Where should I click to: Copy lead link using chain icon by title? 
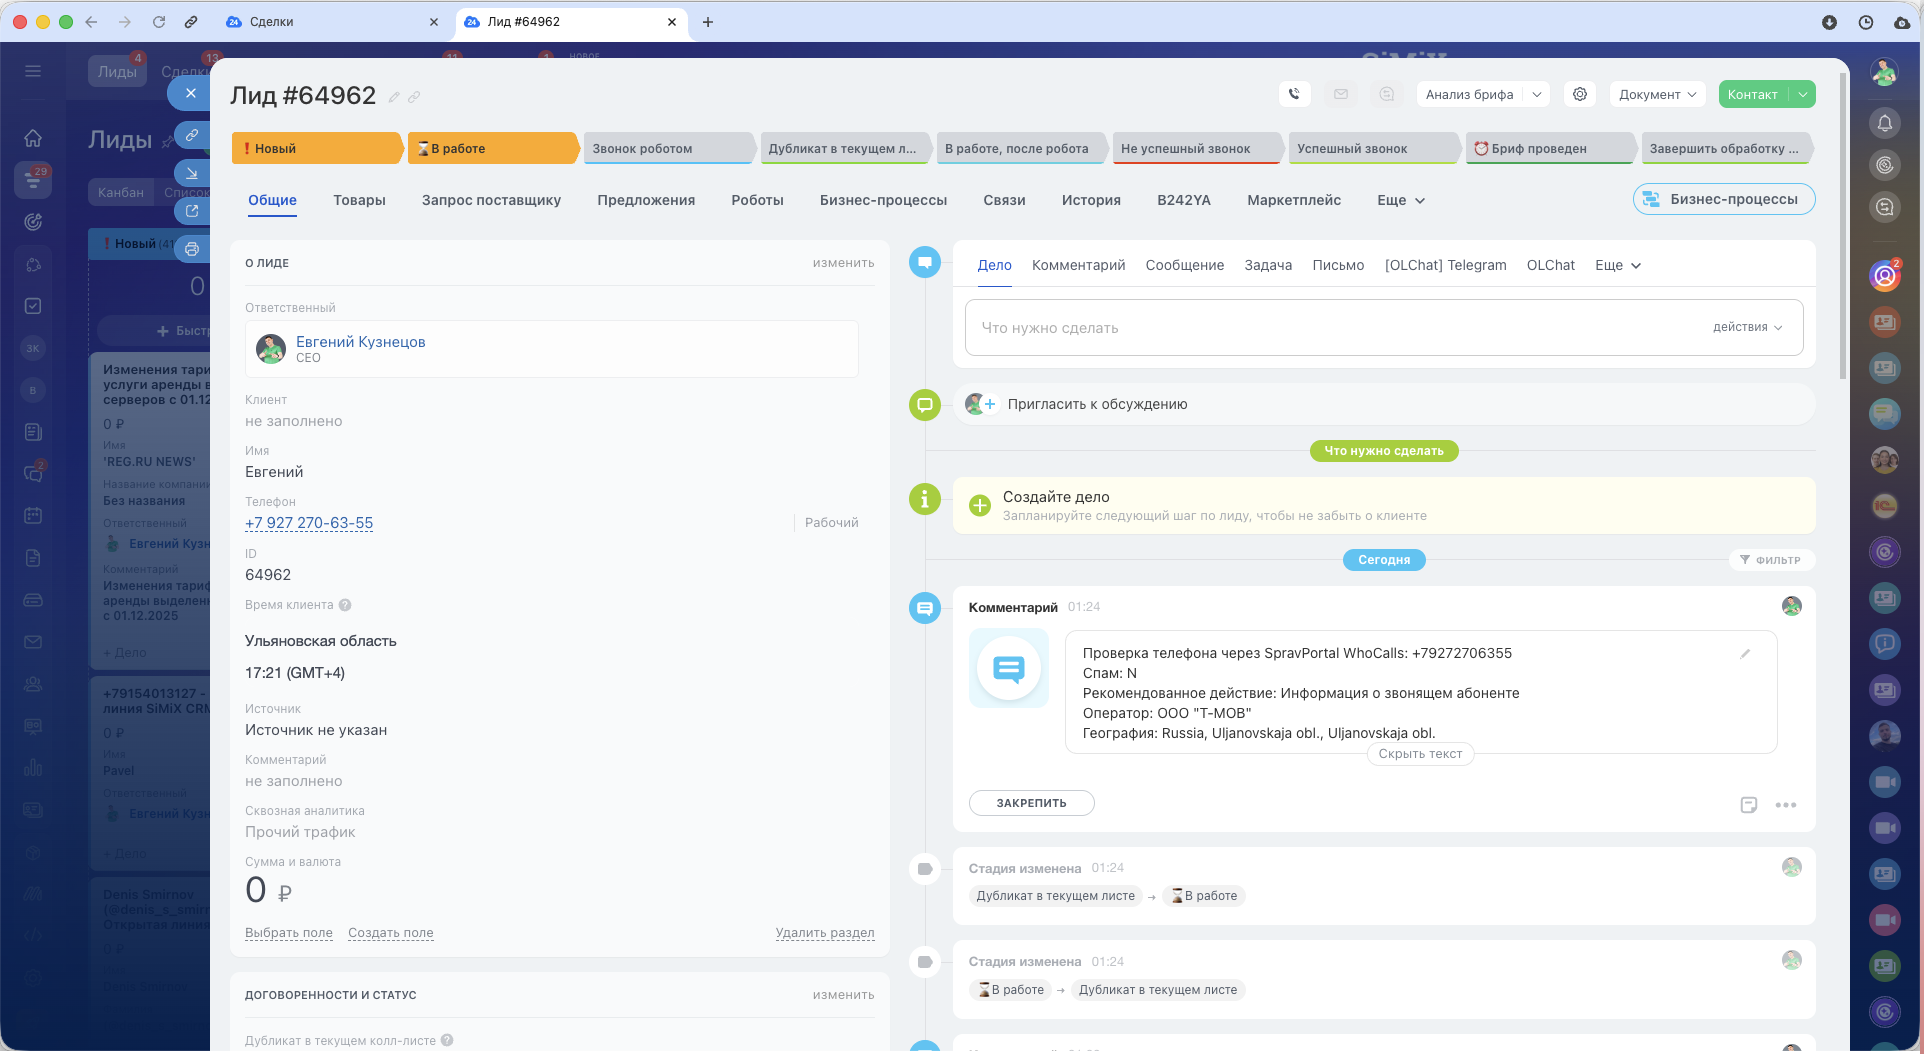(414, 97)
